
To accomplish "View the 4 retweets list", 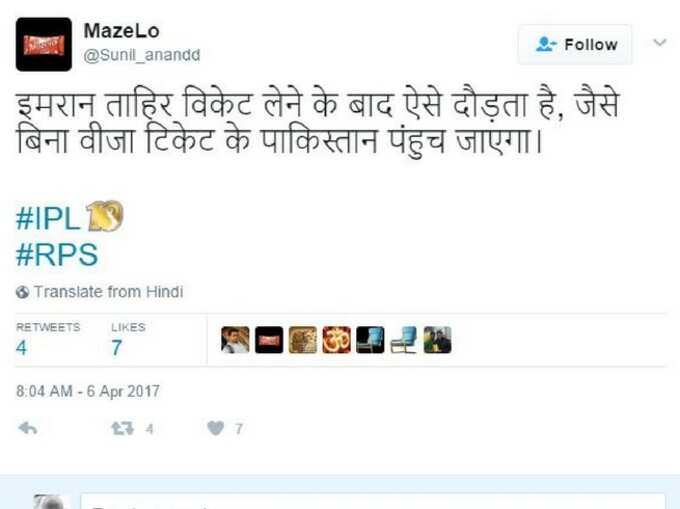I will pos(48,340).
